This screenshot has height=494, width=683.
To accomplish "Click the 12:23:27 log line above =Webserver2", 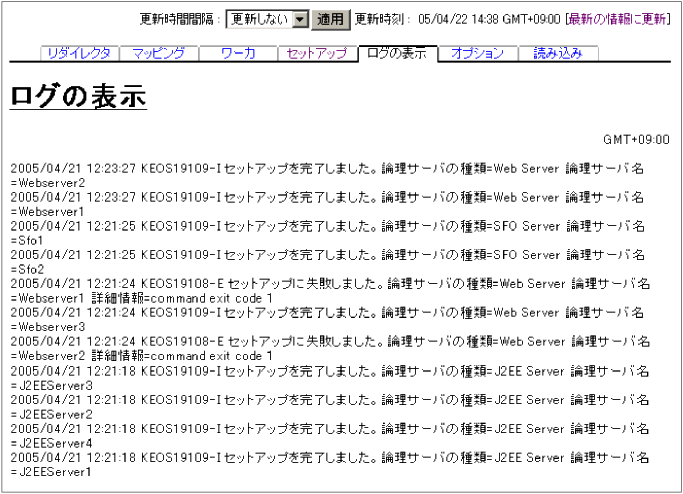I will pyautogui.click(x=327, y=168).
